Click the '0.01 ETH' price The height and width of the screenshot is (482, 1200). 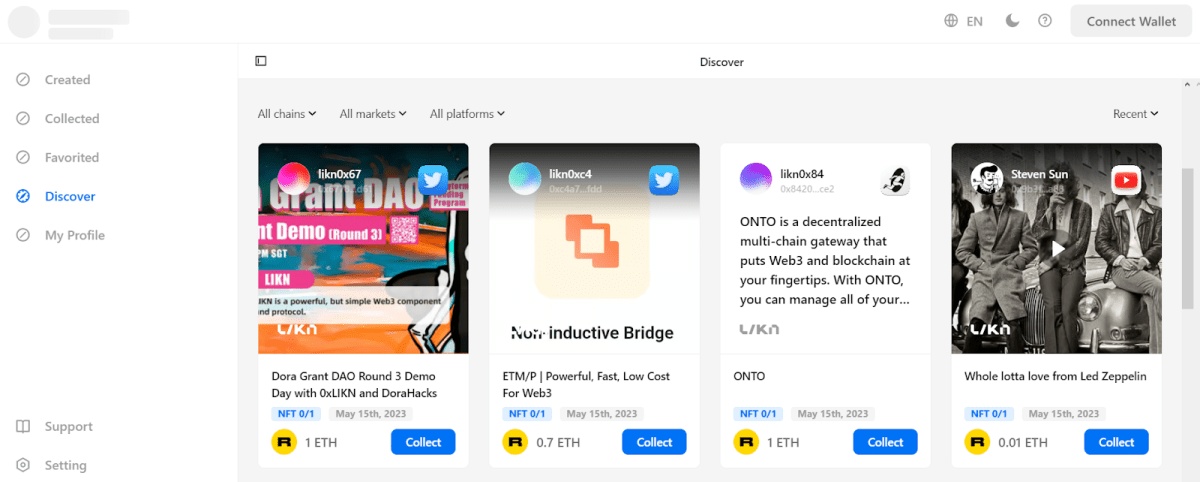(x=1023, y=442)
